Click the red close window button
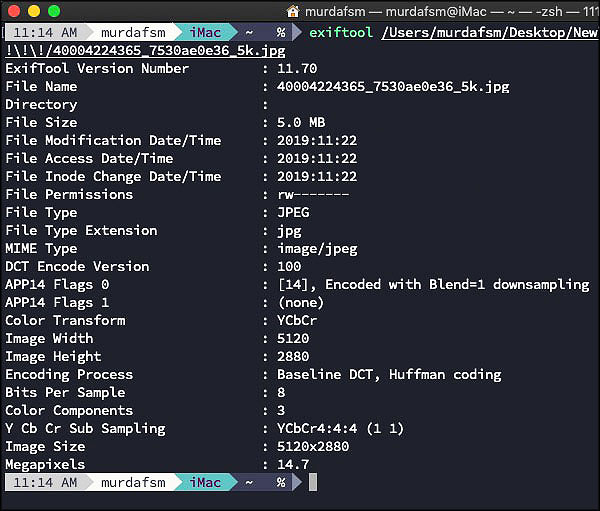This screenshot has width=600, height=511. (x=14, y=11)
